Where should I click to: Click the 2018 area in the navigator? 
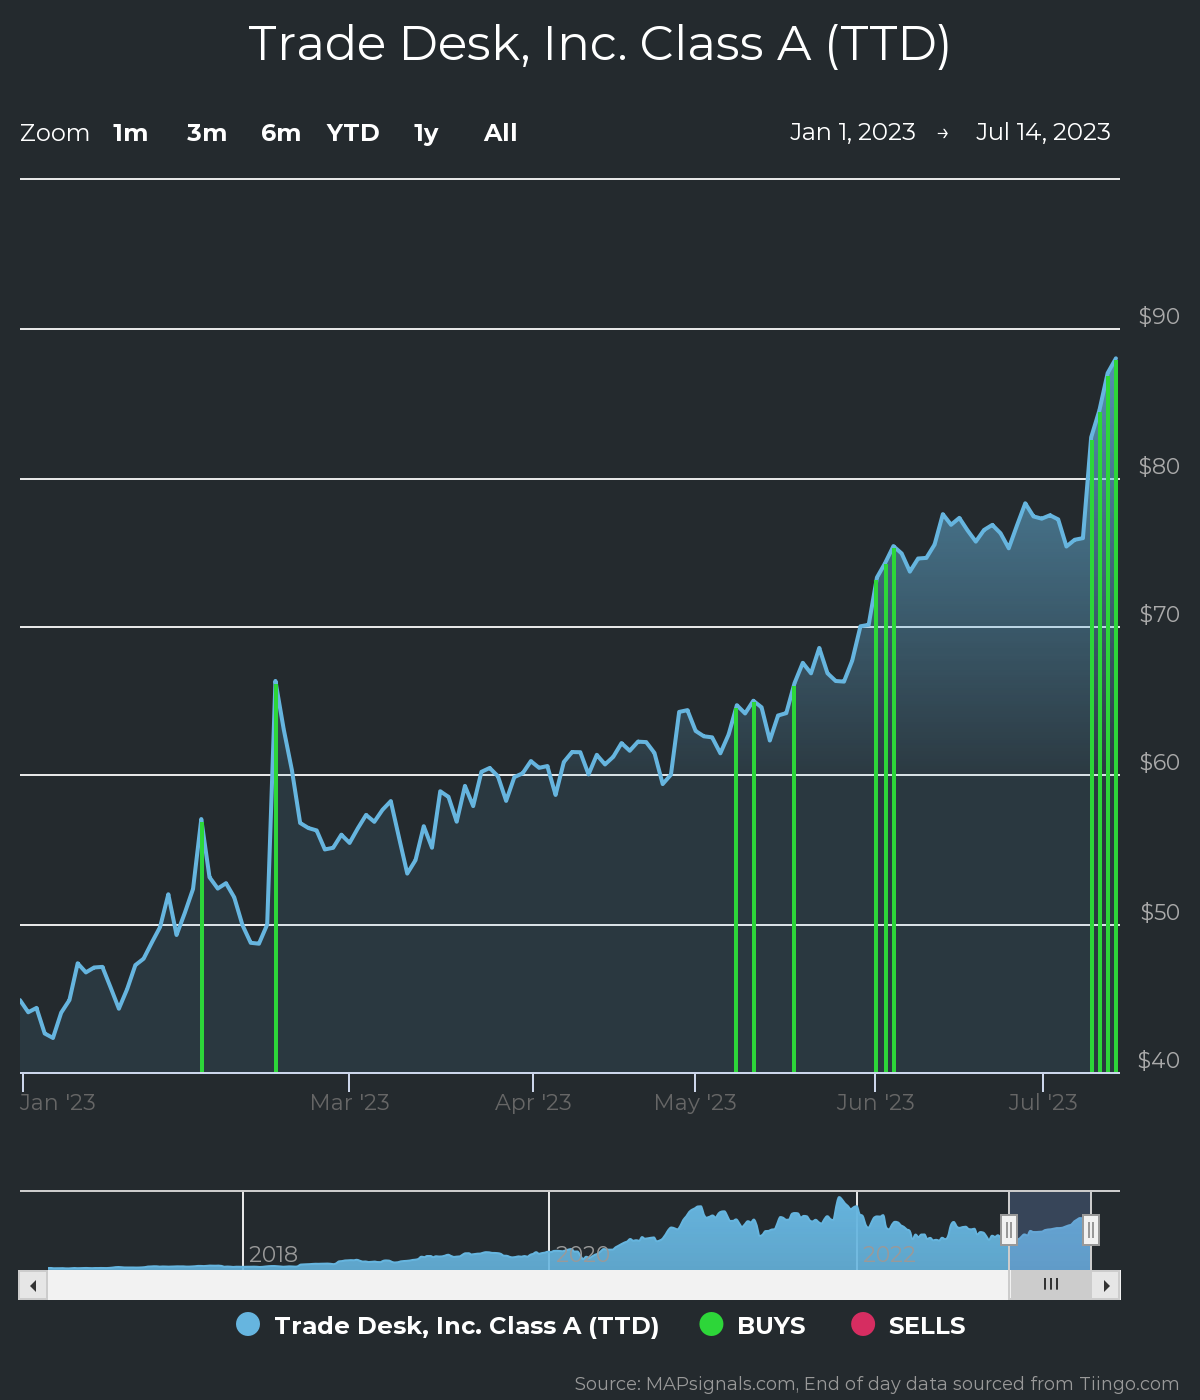272,1254
